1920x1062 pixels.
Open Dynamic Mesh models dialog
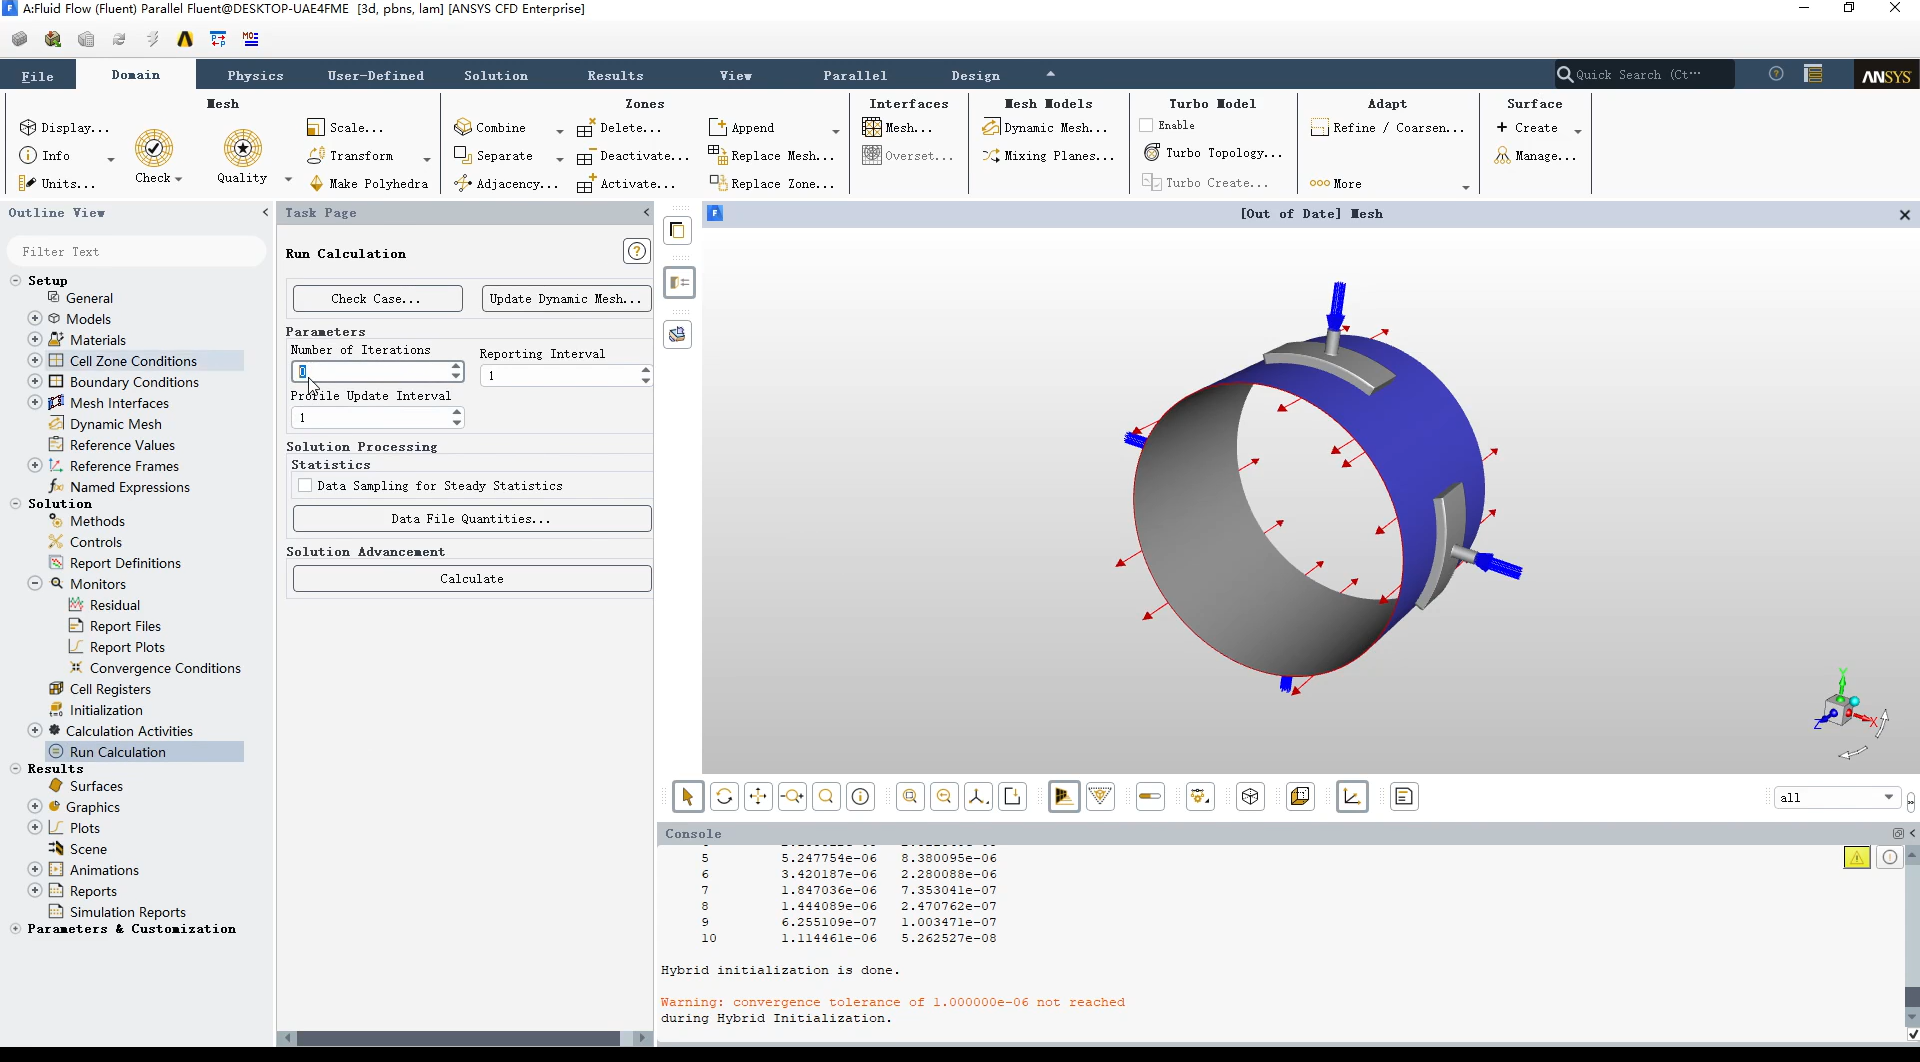tap(1045, 128)
